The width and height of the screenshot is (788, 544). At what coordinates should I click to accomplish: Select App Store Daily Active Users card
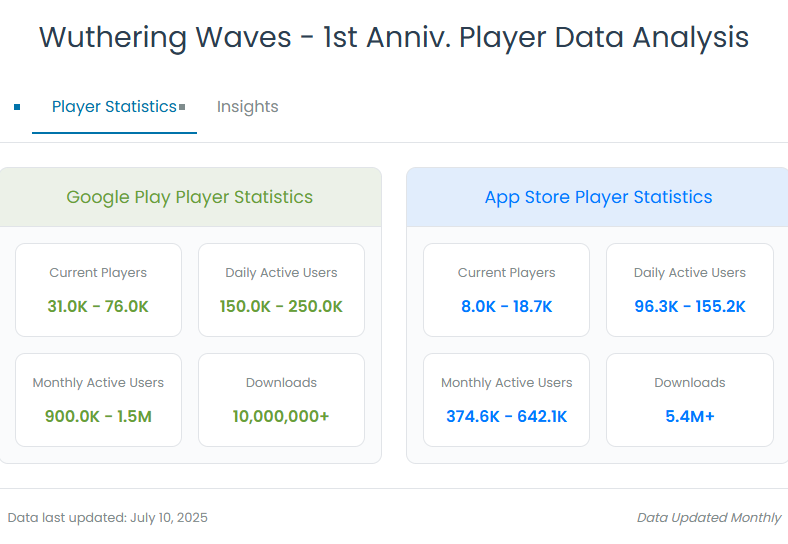tap(689, 290)
